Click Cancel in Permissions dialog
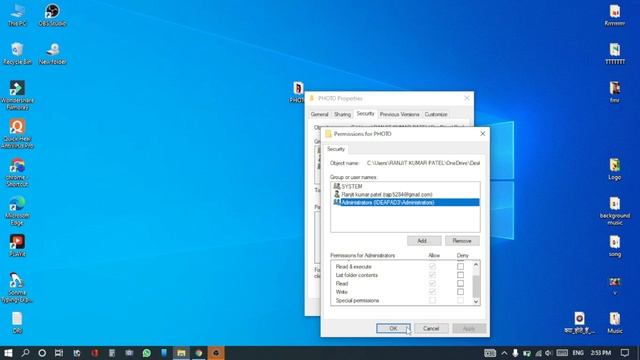Viewport: 640px width, 360px height. 431,328
